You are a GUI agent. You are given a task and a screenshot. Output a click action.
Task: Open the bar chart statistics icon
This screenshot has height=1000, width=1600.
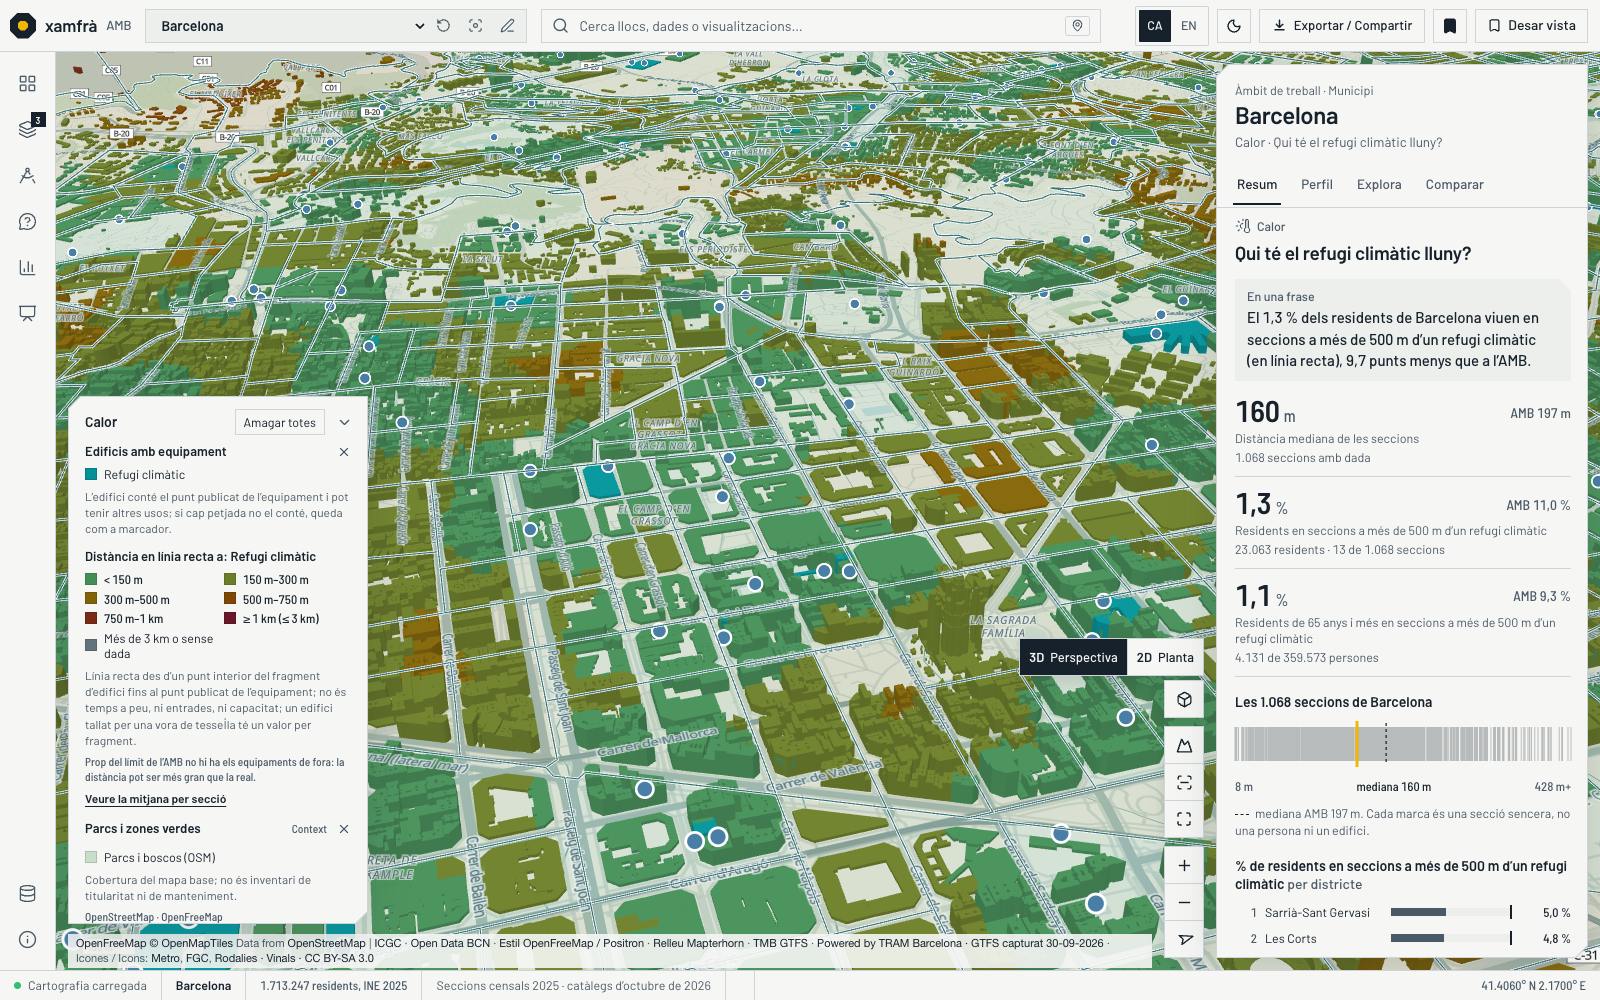click(27, 267)
